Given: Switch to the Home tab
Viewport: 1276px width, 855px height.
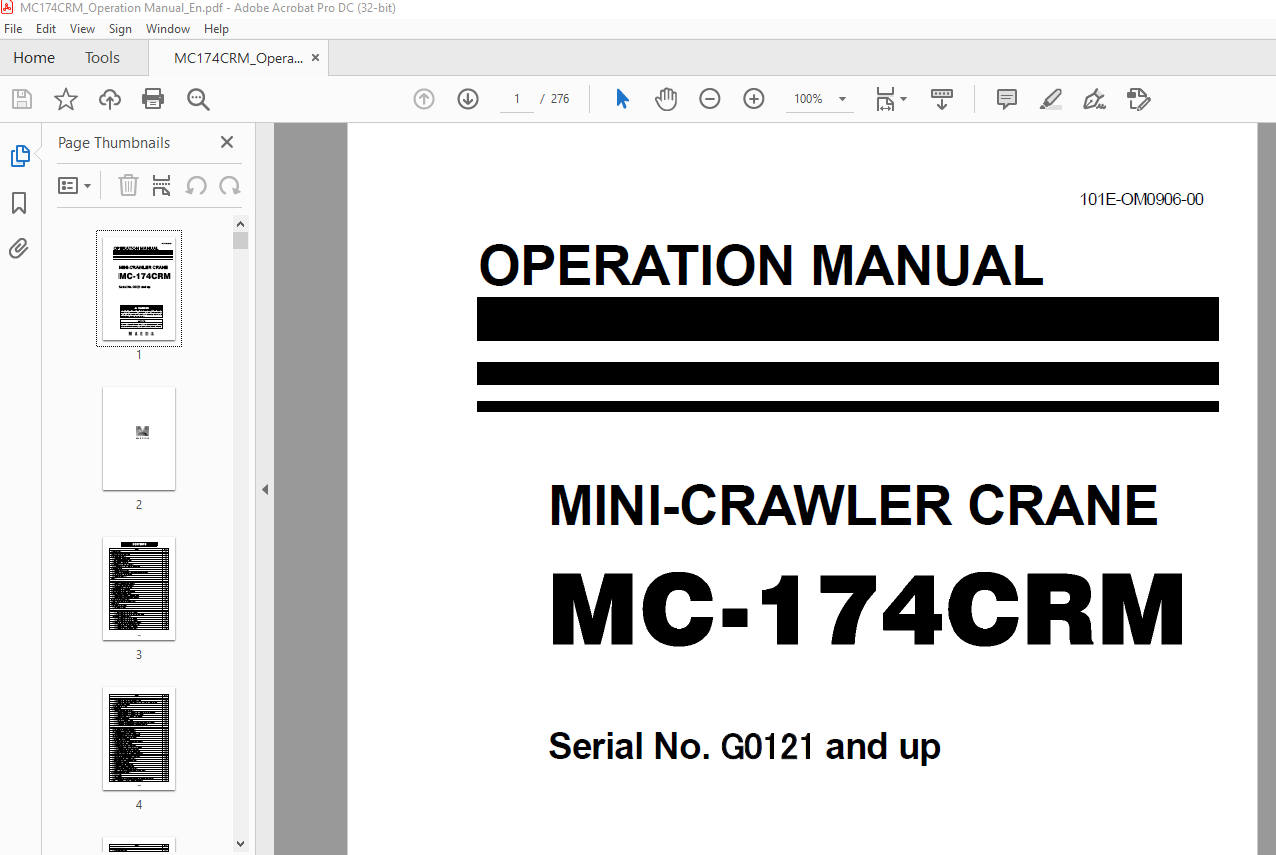Looking at the screenshot, I should [x=34, y=58].
